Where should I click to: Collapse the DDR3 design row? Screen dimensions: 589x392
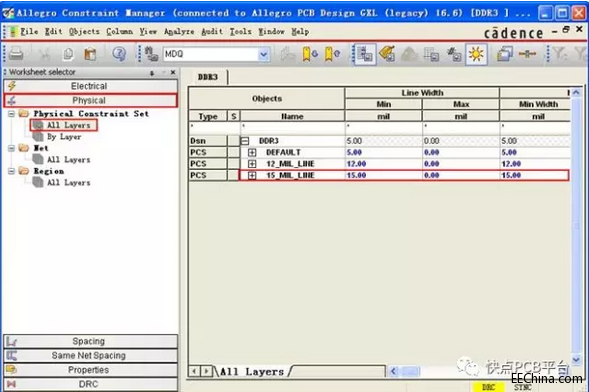click(x=245, y=141)
